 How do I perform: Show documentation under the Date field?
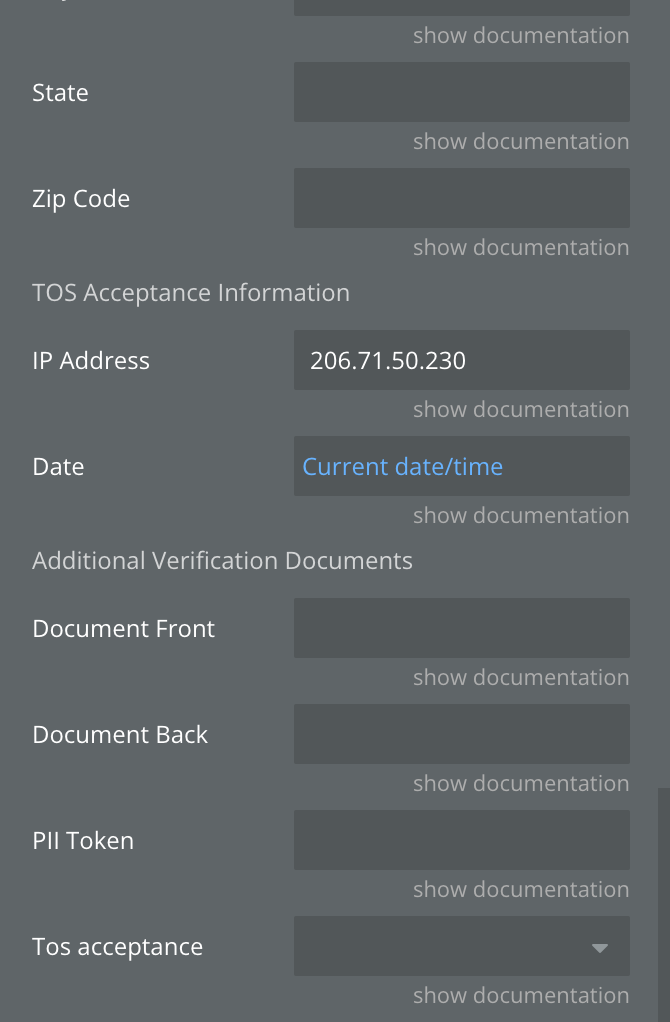coord(521,516)
